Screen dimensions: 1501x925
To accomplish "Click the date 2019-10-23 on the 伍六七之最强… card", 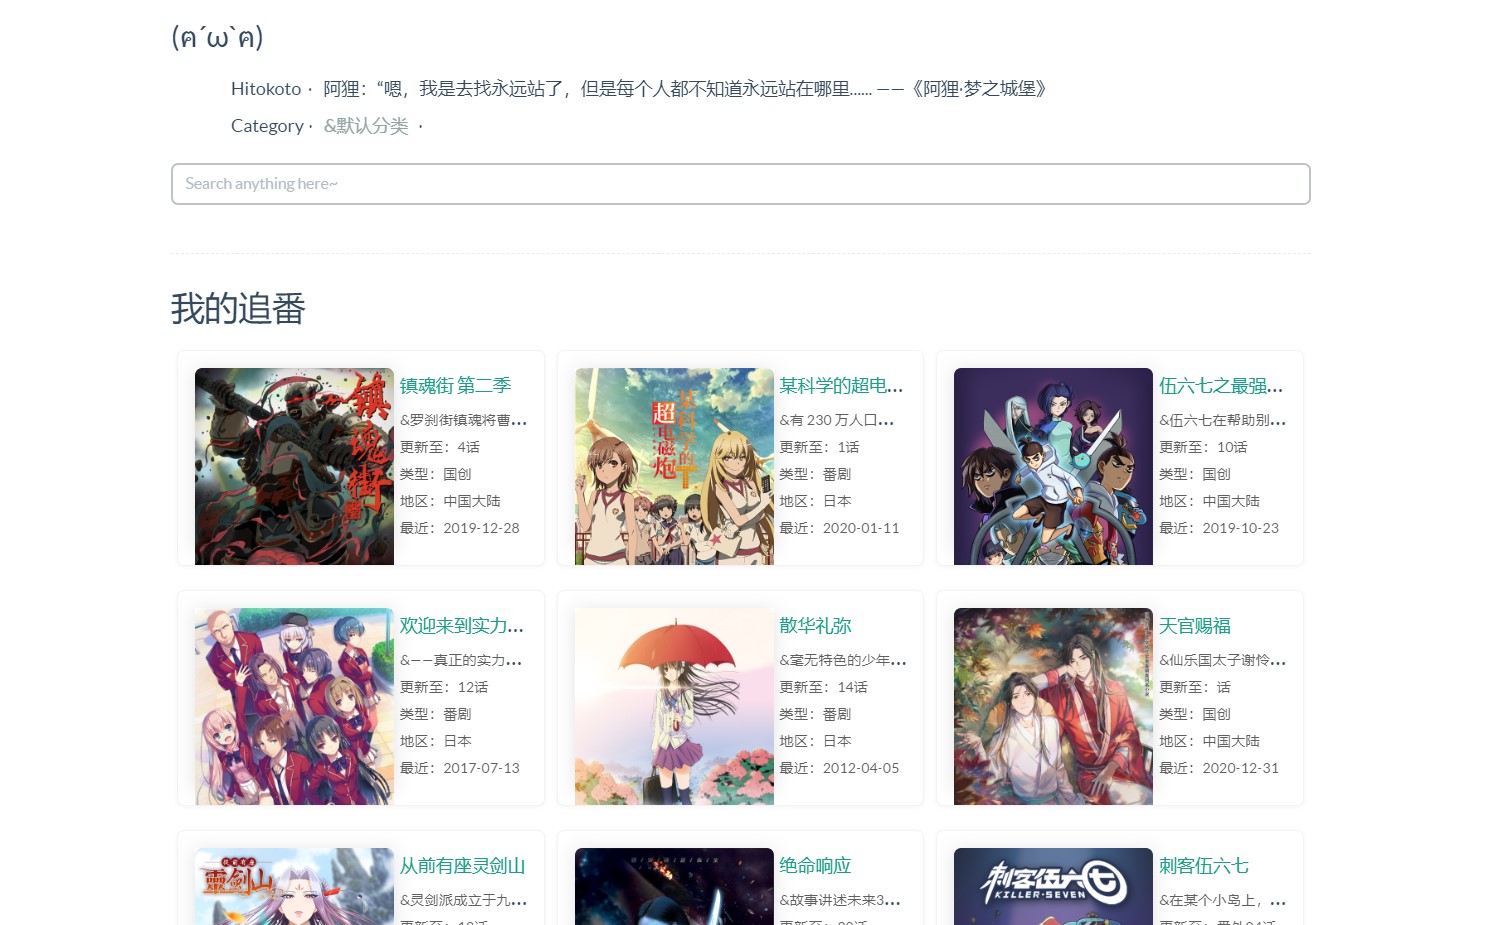I will [1240, 528].
